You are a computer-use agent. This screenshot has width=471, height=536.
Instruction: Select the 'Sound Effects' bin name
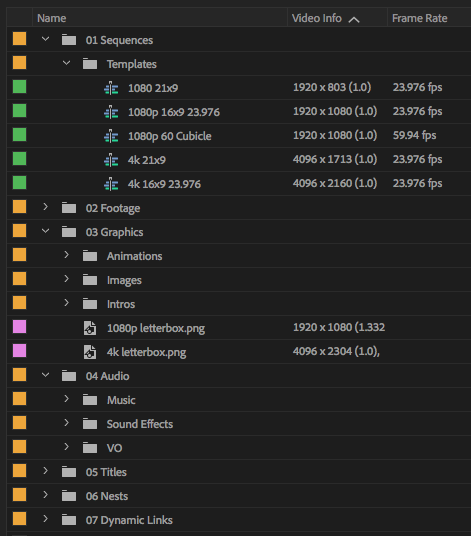coord(140,424)
